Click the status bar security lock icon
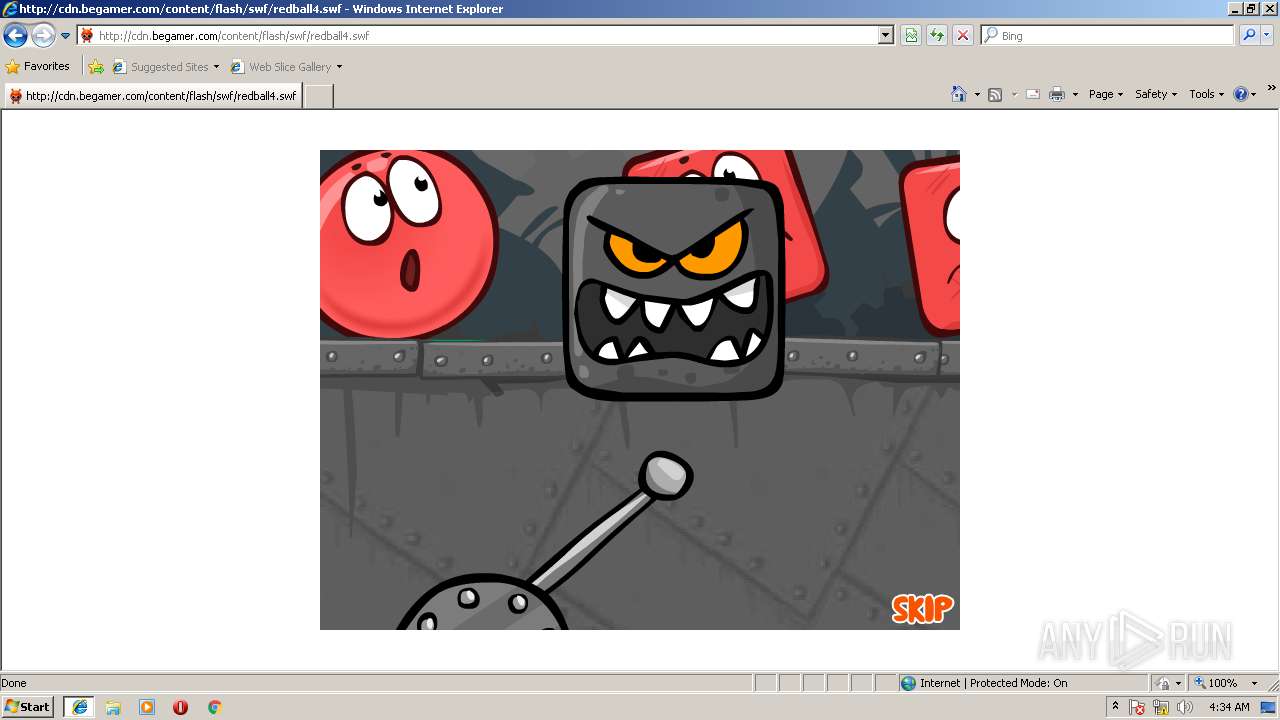The height and width of the screenshot is (720, 1280). pos(1164,683)
